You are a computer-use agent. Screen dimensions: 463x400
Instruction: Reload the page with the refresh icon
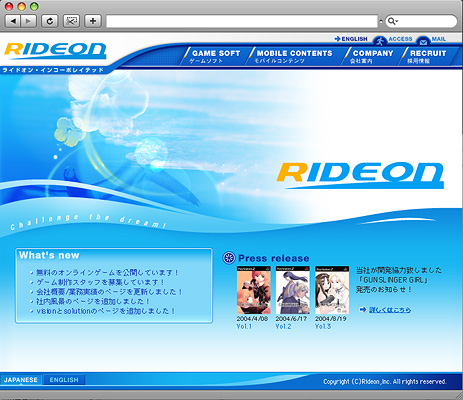point(50,21)
